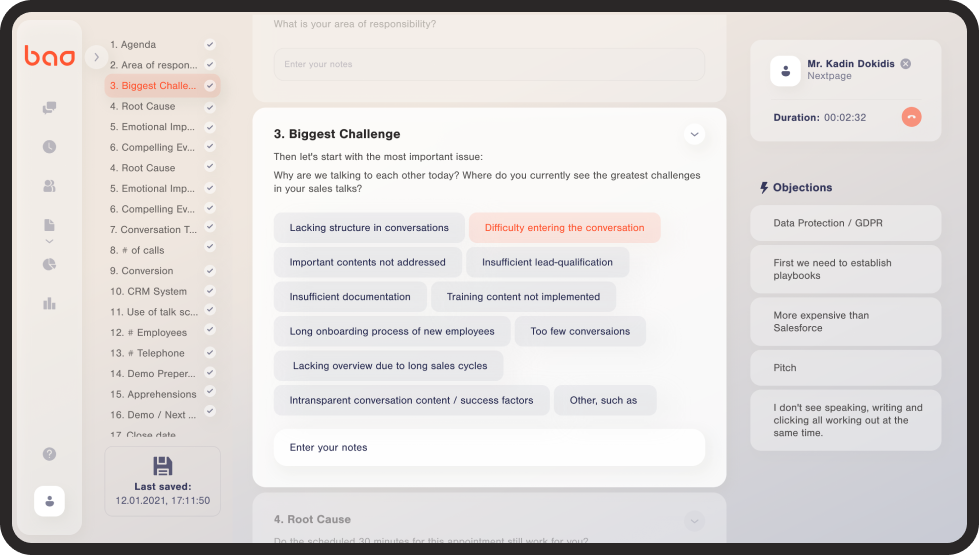The height and width of the screenshot is (555, 979).
Task: Open the help question mark icon
Action: click(49, 454)
